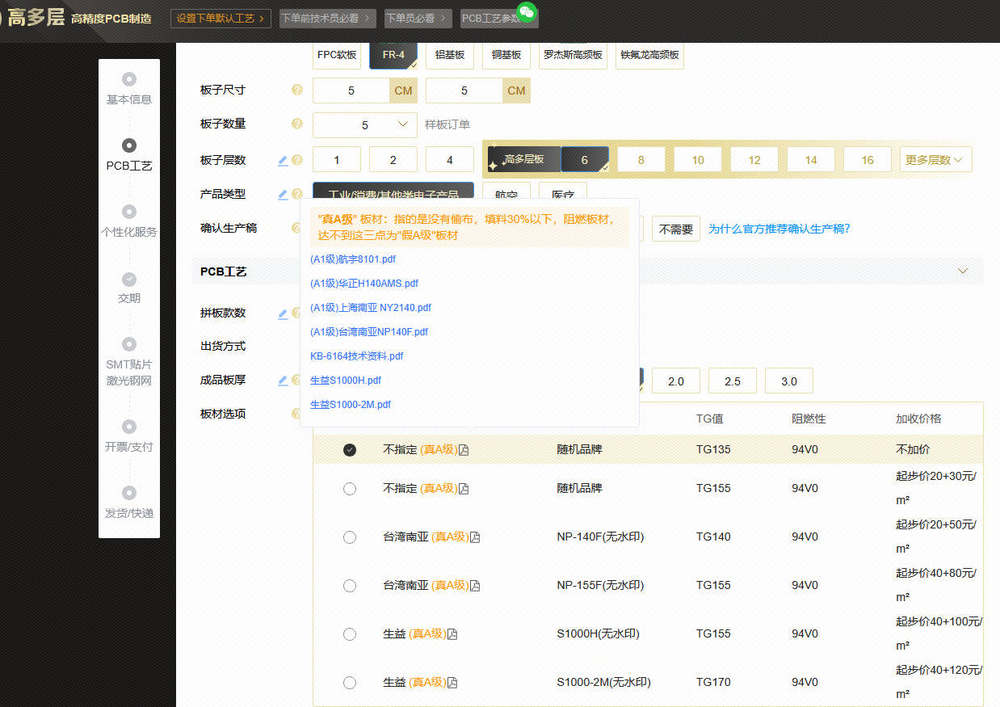Image resolution: width=1000 pixels, height=707 pixels.
Task: Click the first 板子尺寸 input field
Action: (351, 91)
